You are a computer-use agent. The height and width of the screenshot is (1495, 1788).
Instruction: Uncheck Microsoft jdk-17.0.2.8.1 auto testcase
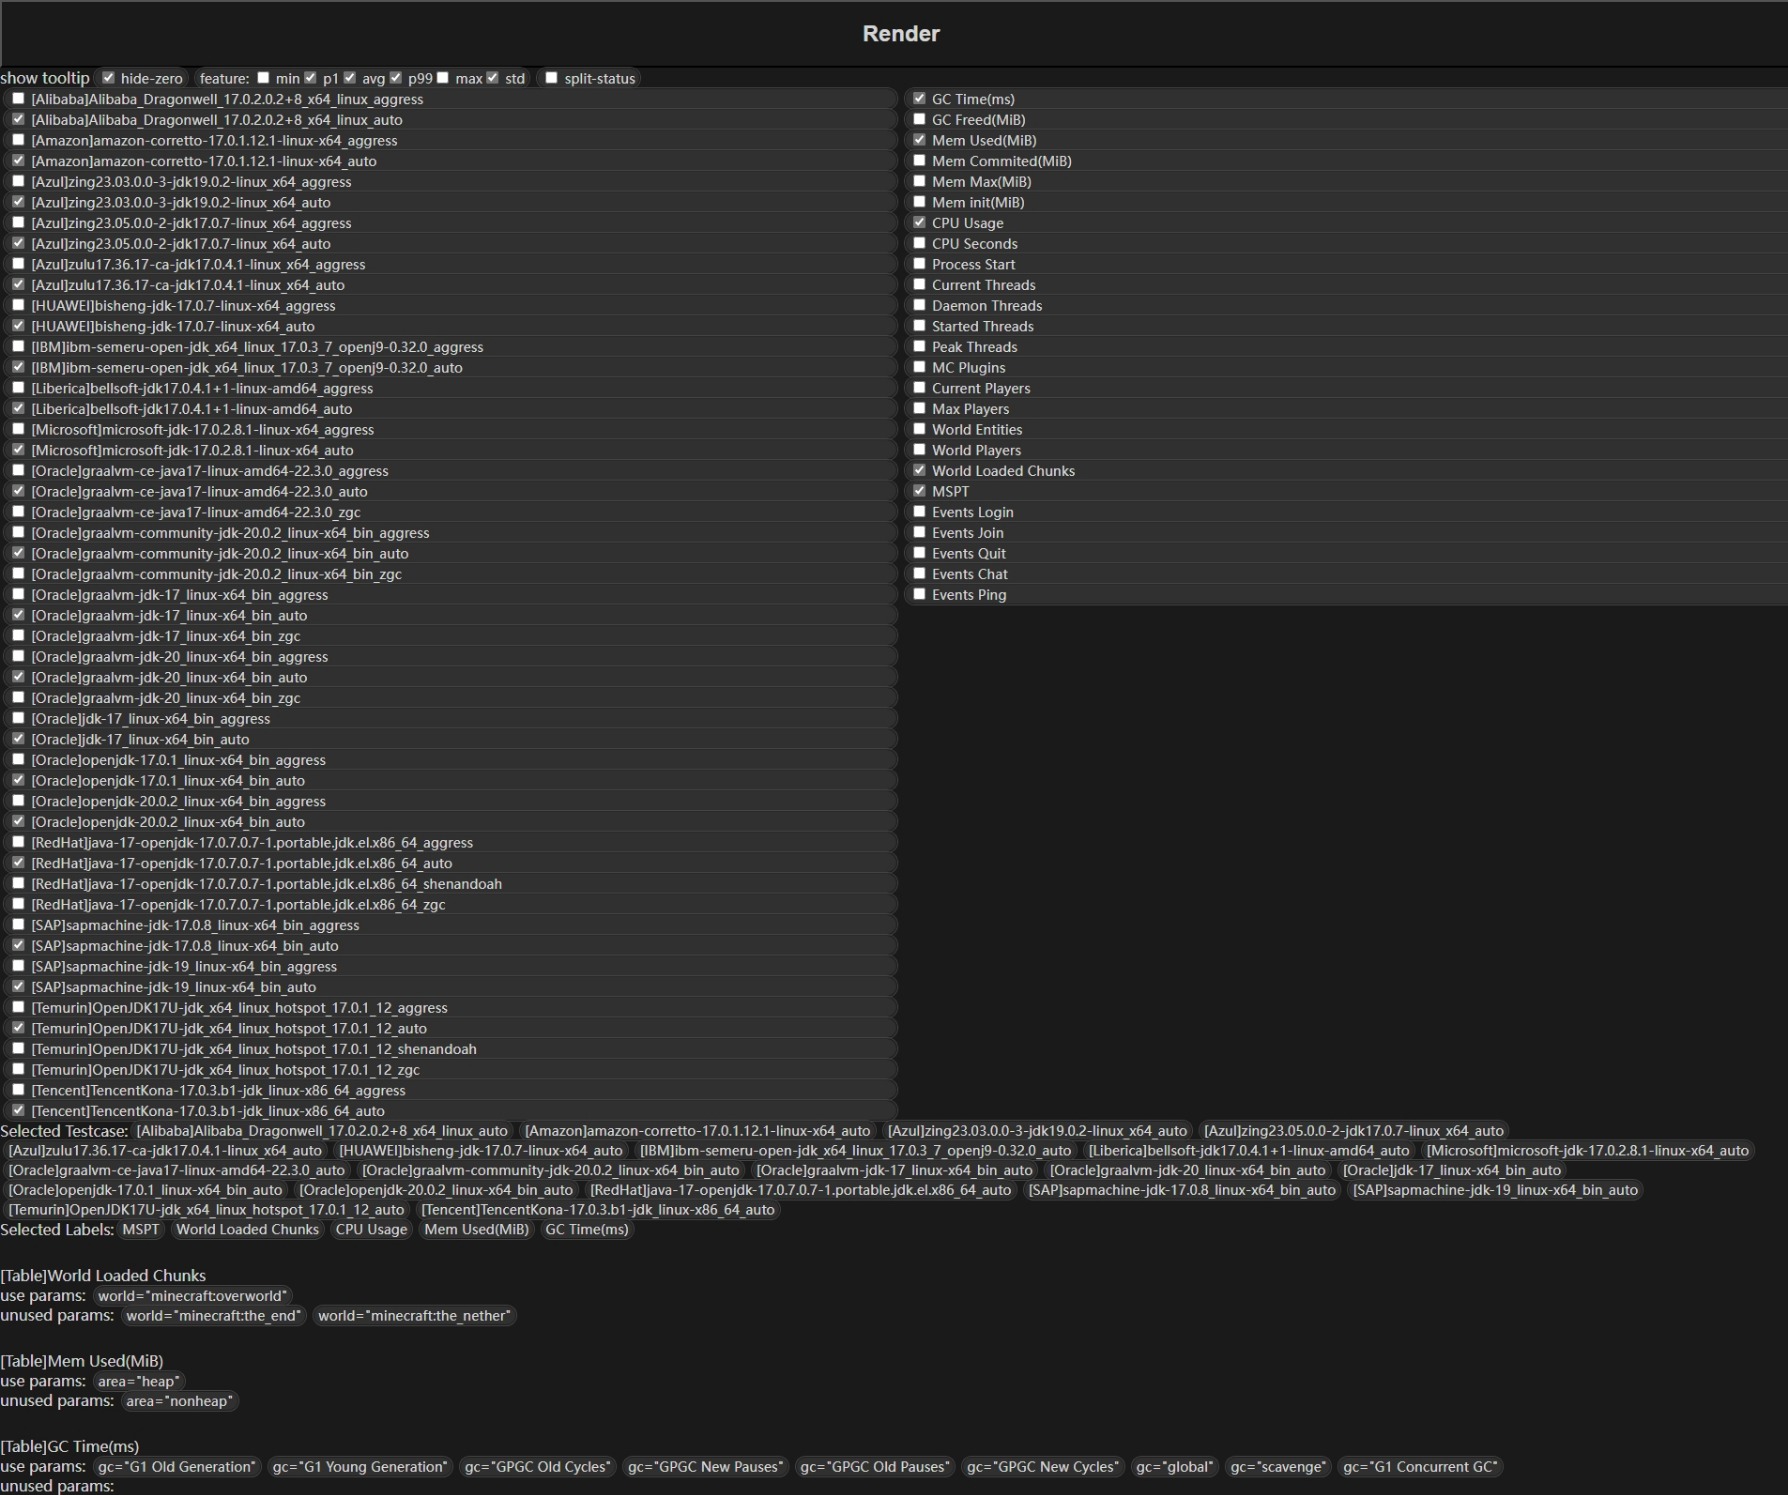[x=18, y=450]
